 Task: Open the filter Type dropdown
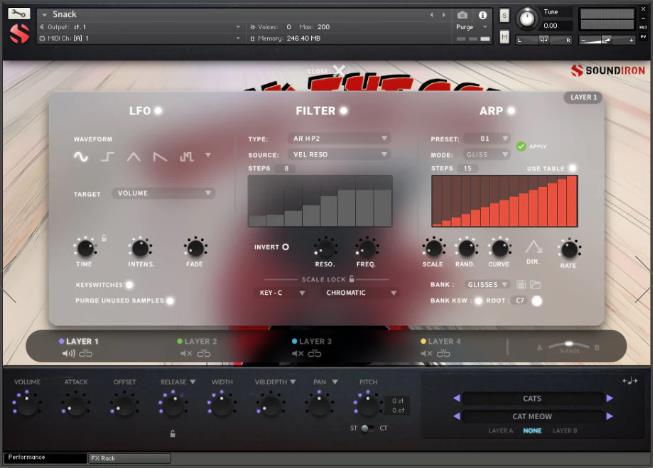click(x=336, y=139)
